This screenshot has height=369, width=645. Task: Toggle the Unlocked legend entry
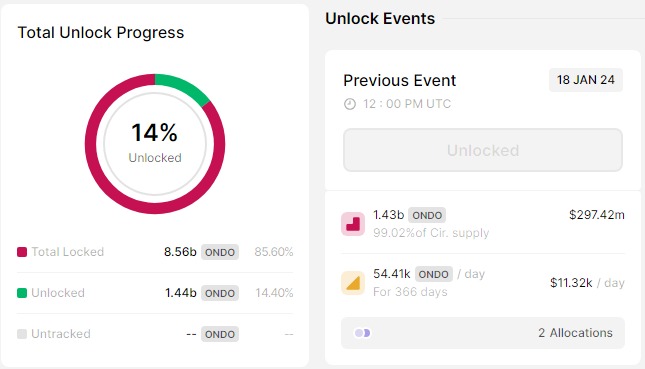click(51, 293)
